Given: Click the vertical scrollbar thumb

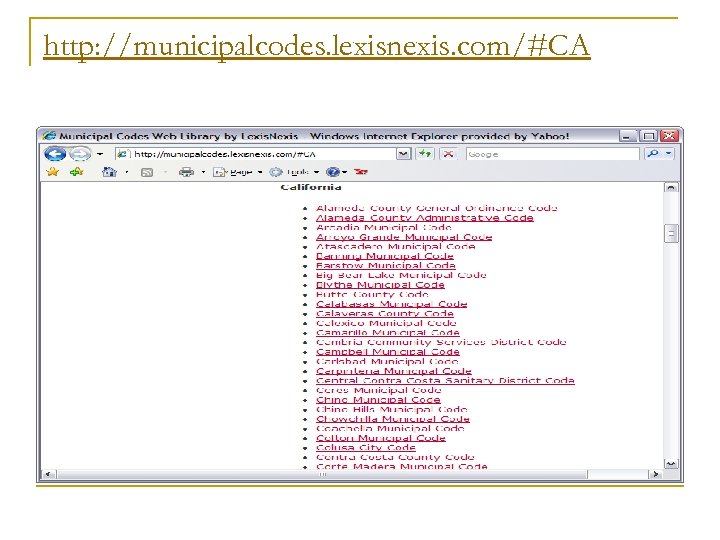Looking at the screenshot, I should pos(671,233).
